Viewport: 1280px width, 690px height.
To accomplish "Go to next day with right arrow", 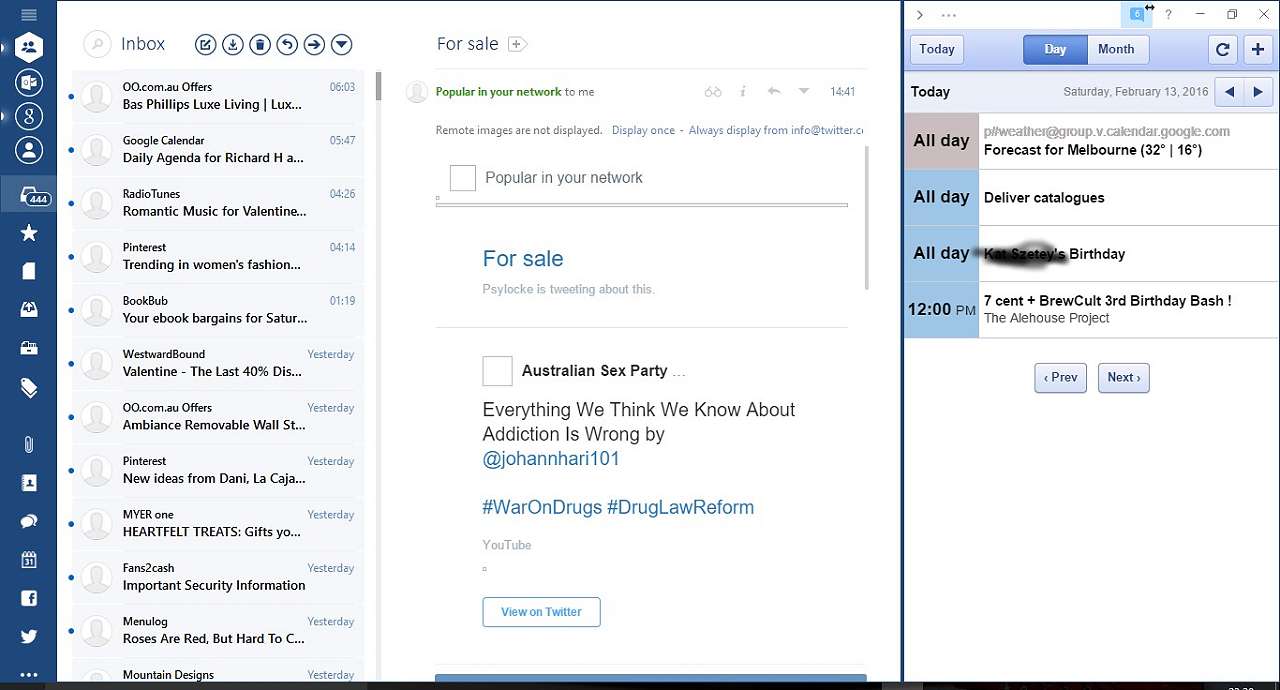I will pyautogui.click(x=1258, y=92).
